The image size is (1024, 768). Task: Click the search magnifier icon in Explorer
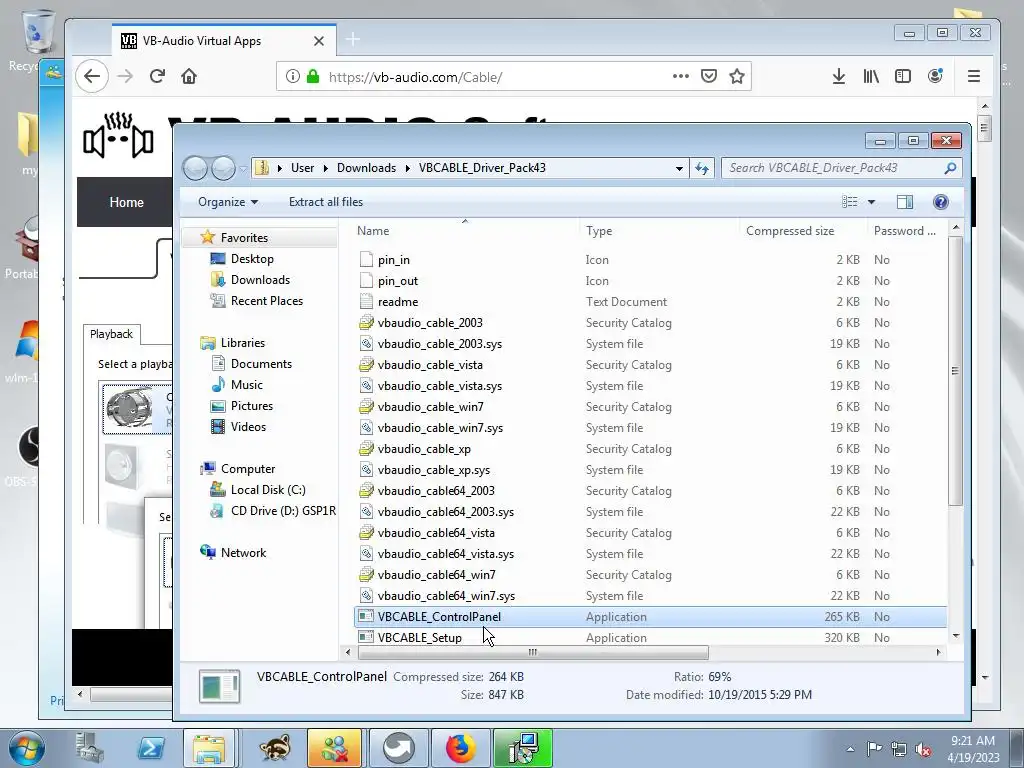point(950,168)
